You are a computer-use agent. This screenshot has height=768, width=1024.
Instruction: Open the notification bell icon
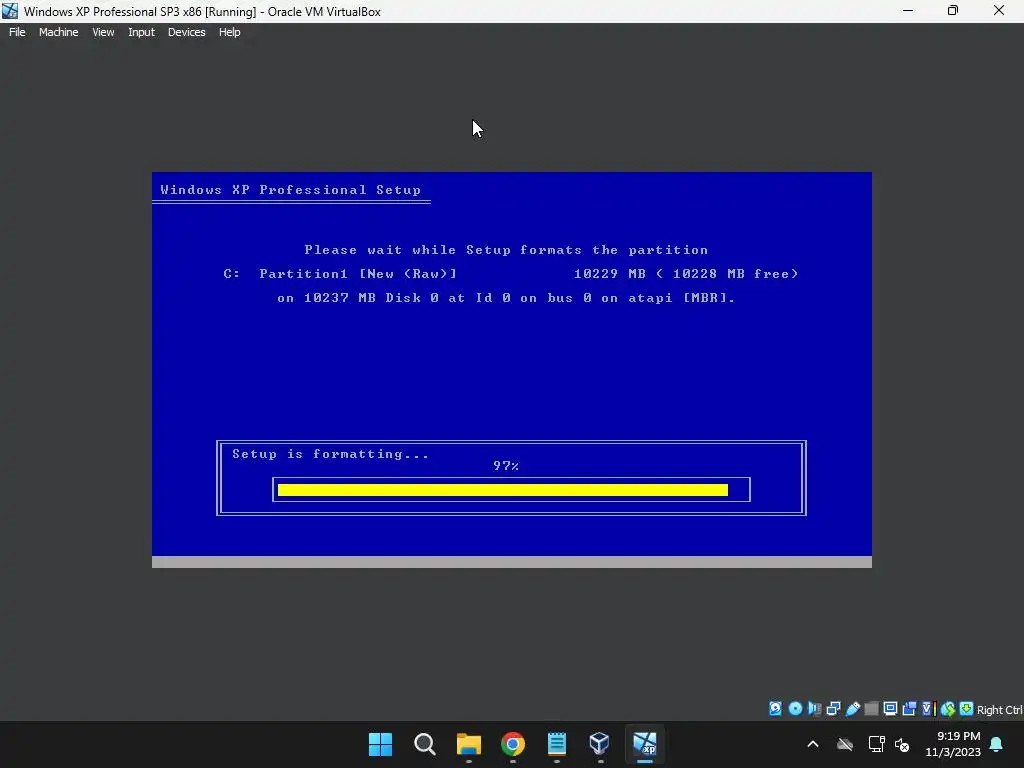pos(997,744)
